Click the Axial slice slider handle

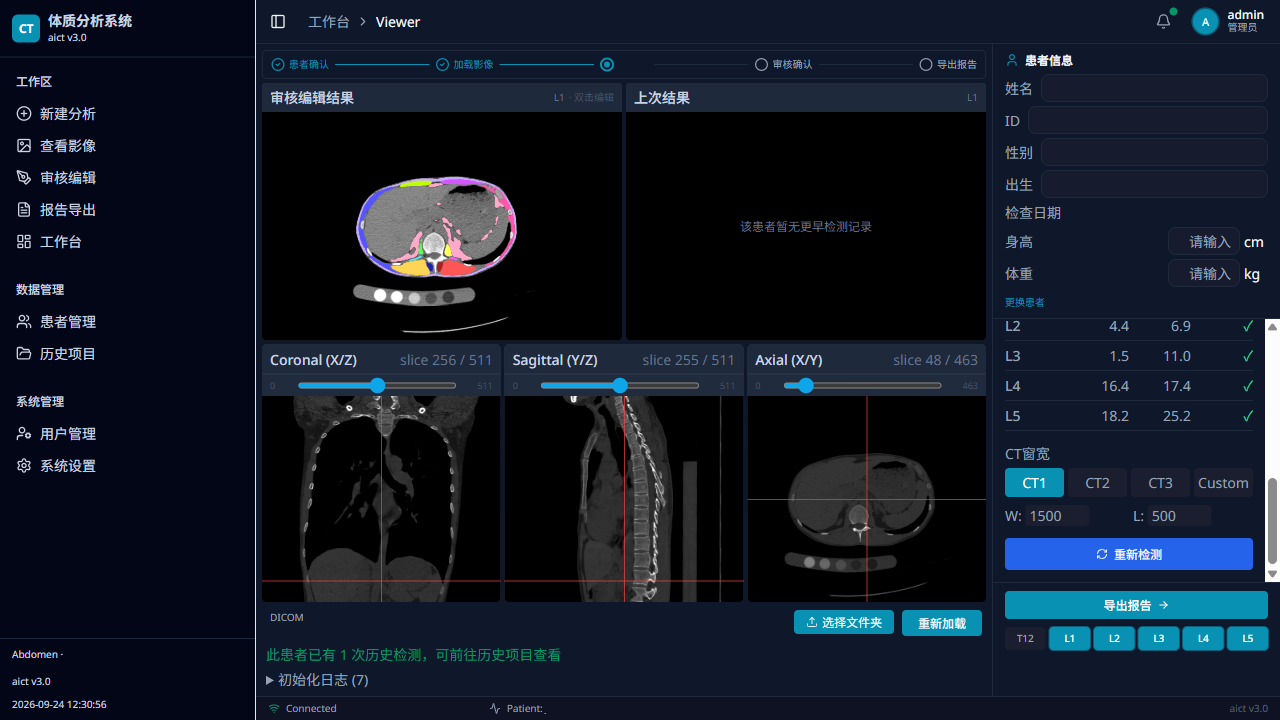(x=806, y=385)
